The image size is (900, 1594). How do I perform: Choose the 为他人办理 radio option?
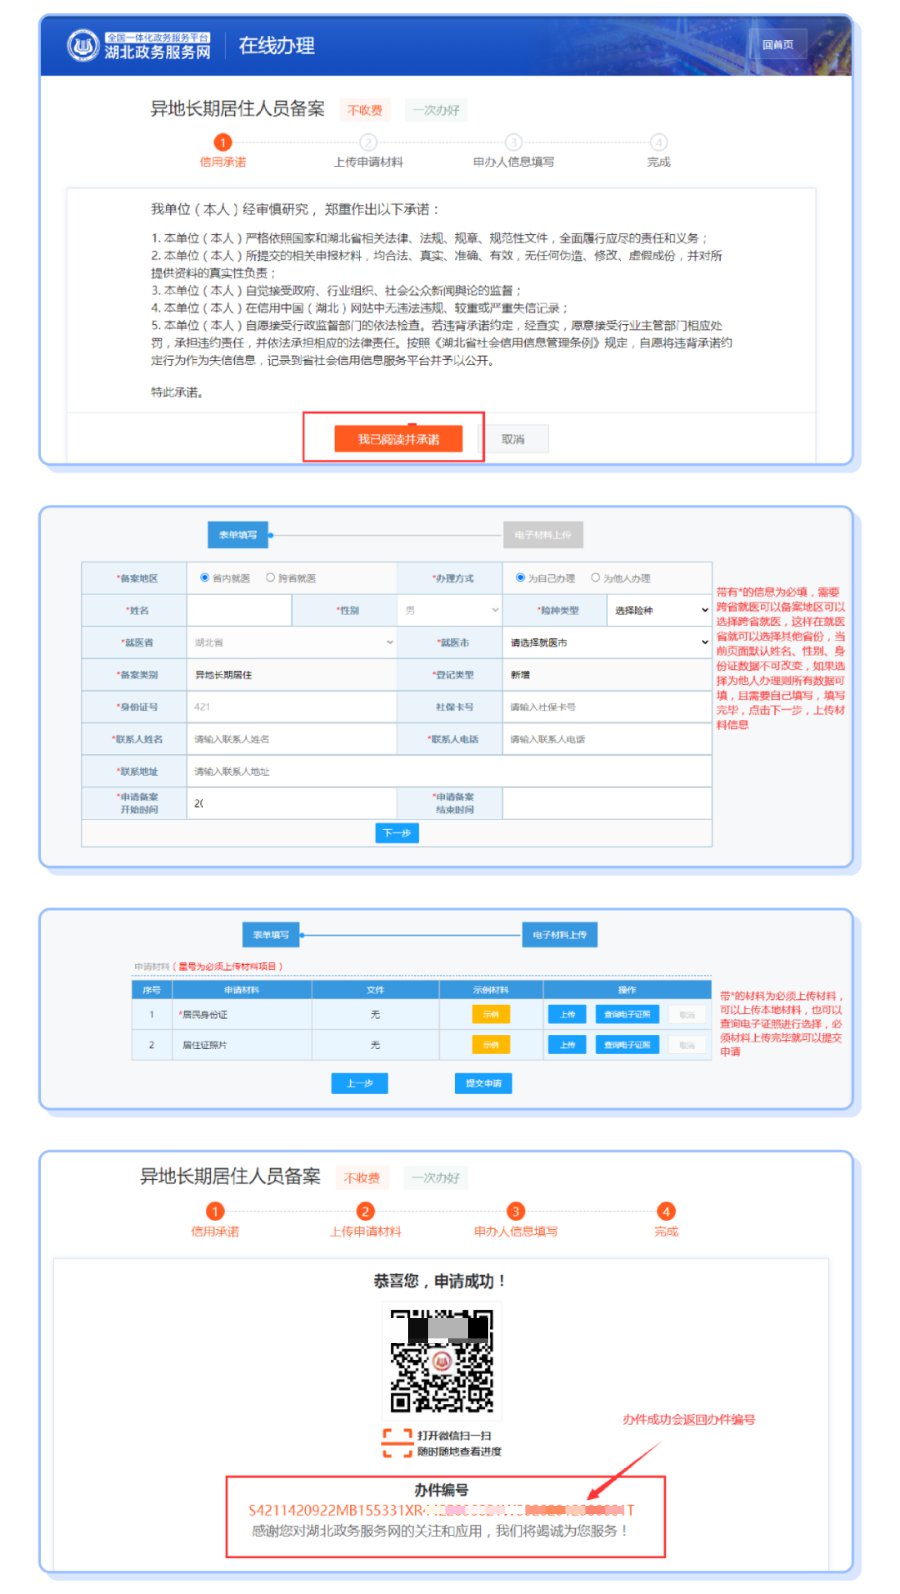[595, 578]
